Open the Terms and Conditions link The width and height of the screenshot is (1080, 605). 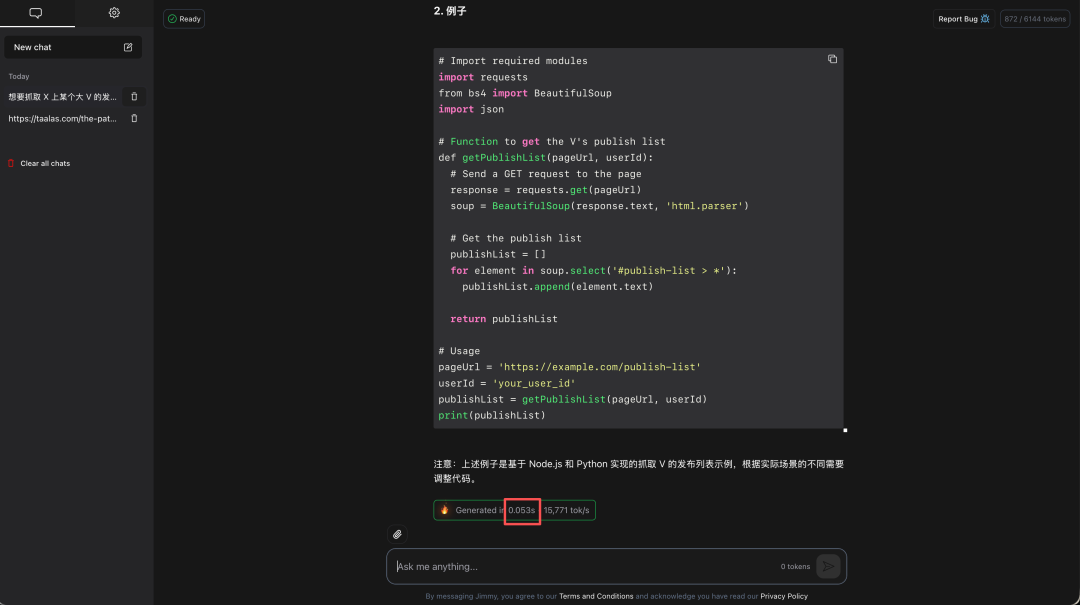pyautogui.click(x=596, y=596)
